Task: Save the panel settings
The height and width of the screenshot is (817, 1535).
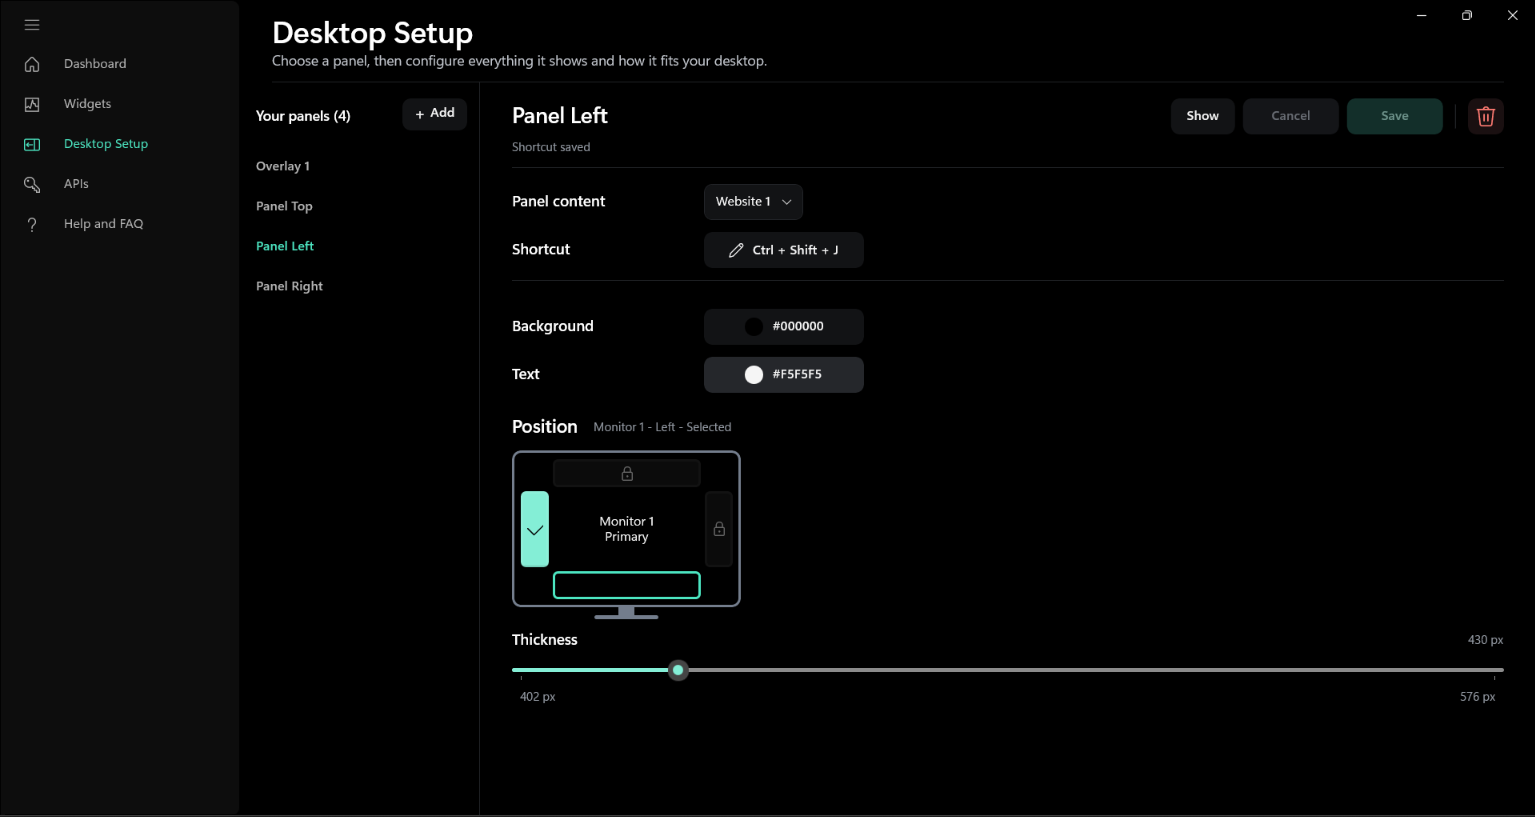Action: click(x=1395, y=116)
